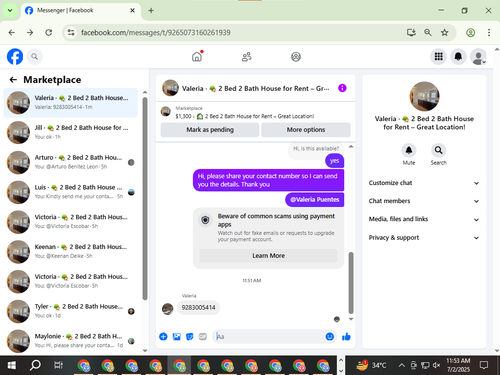Open conversation information purple icon
Viewport: 500px width, 375px height.
point(342,88)
